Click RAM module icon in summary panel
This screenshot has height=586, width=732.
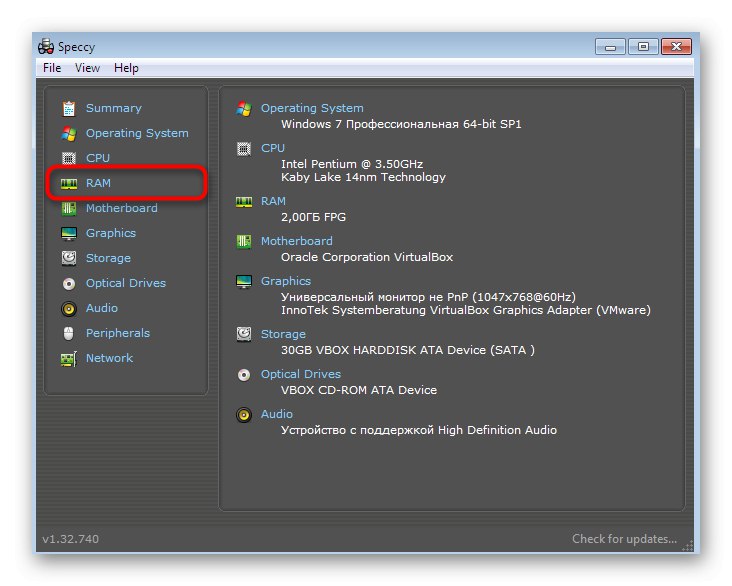point(244,202)
